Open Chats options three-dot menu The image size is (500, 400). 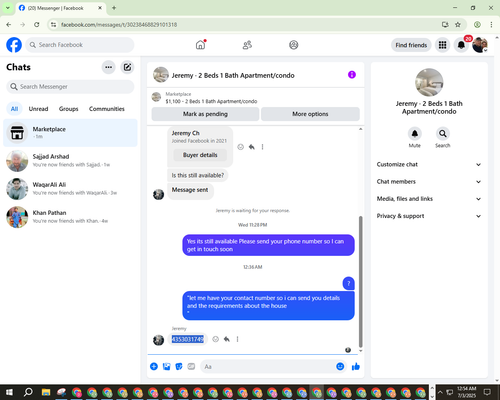click(108, 67)
